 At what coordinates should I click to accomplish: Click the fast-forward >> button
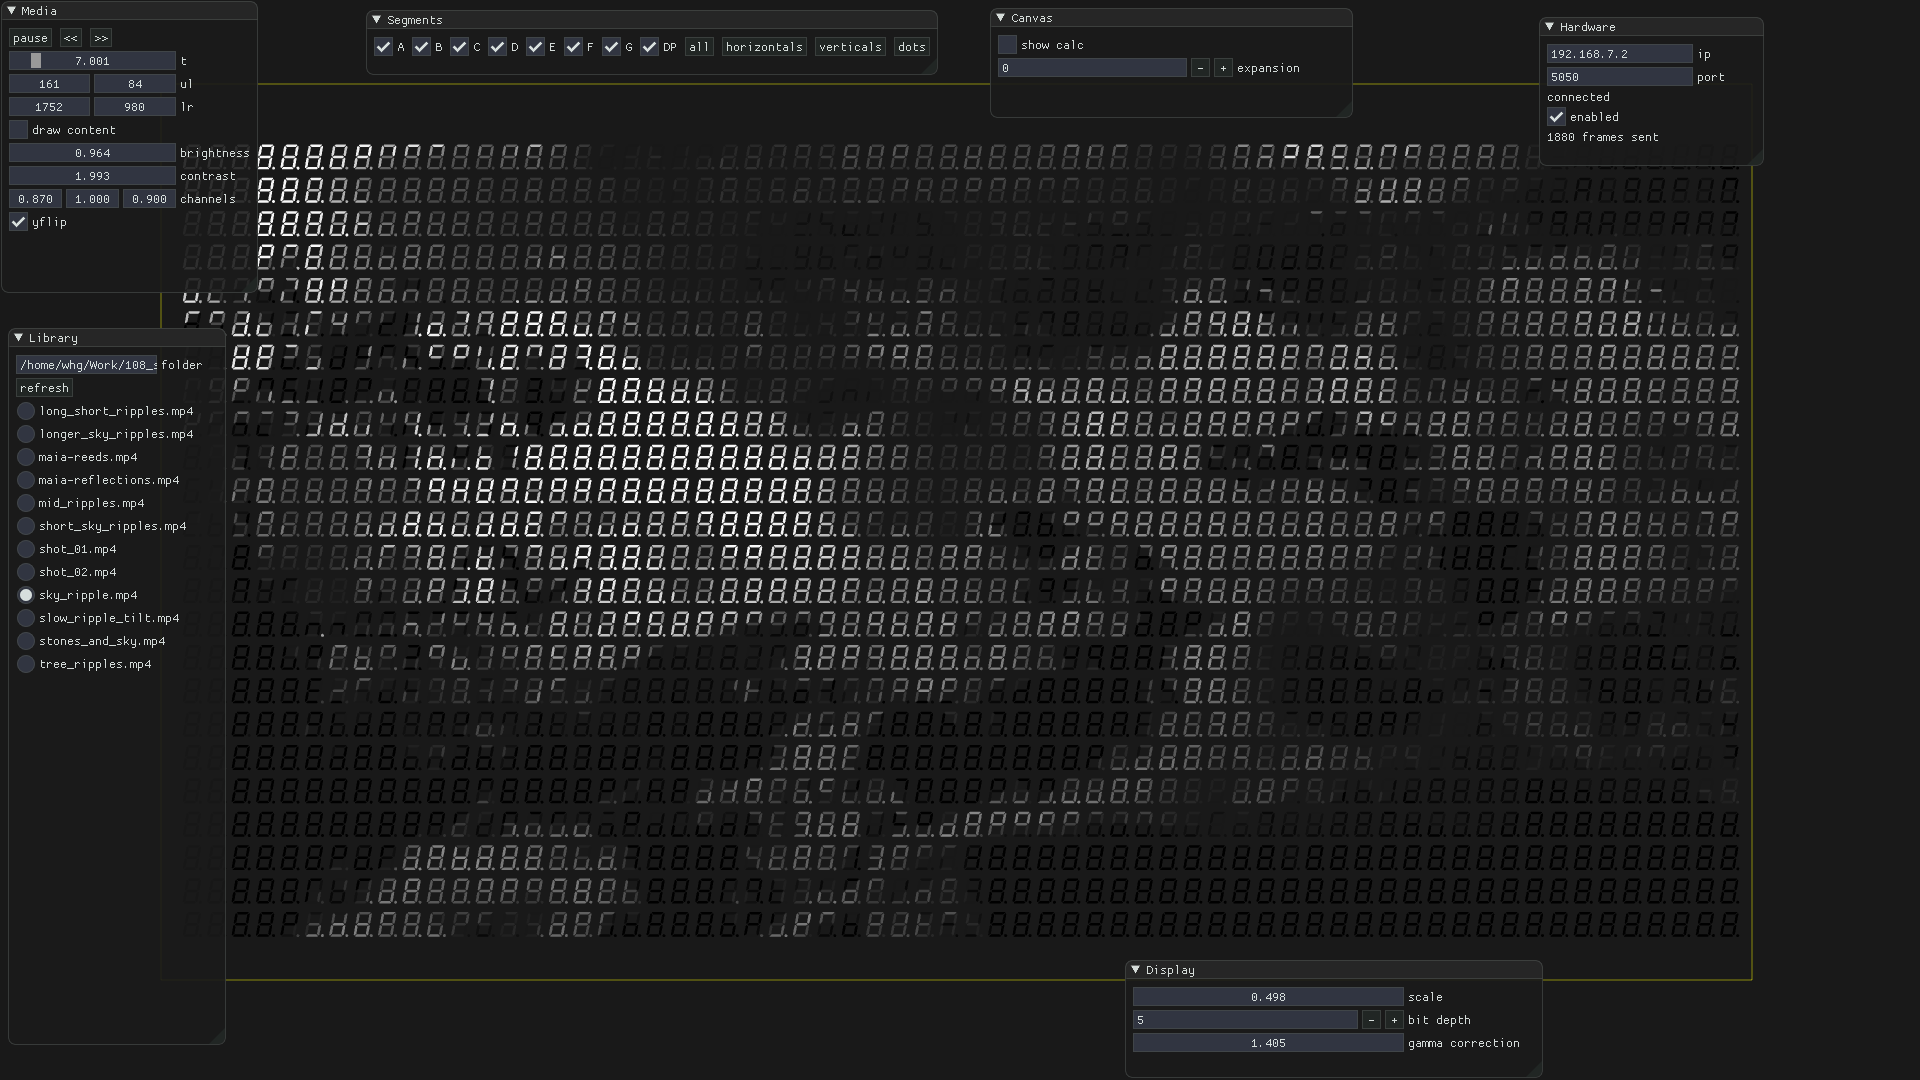pyautogui.click(x=100, y=38)
